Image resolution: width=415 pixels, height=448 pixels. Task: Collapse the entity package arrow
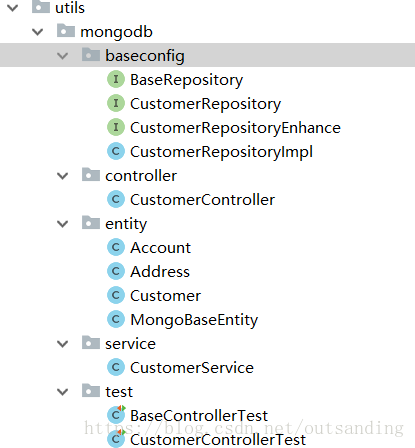(x=62, y=224)
